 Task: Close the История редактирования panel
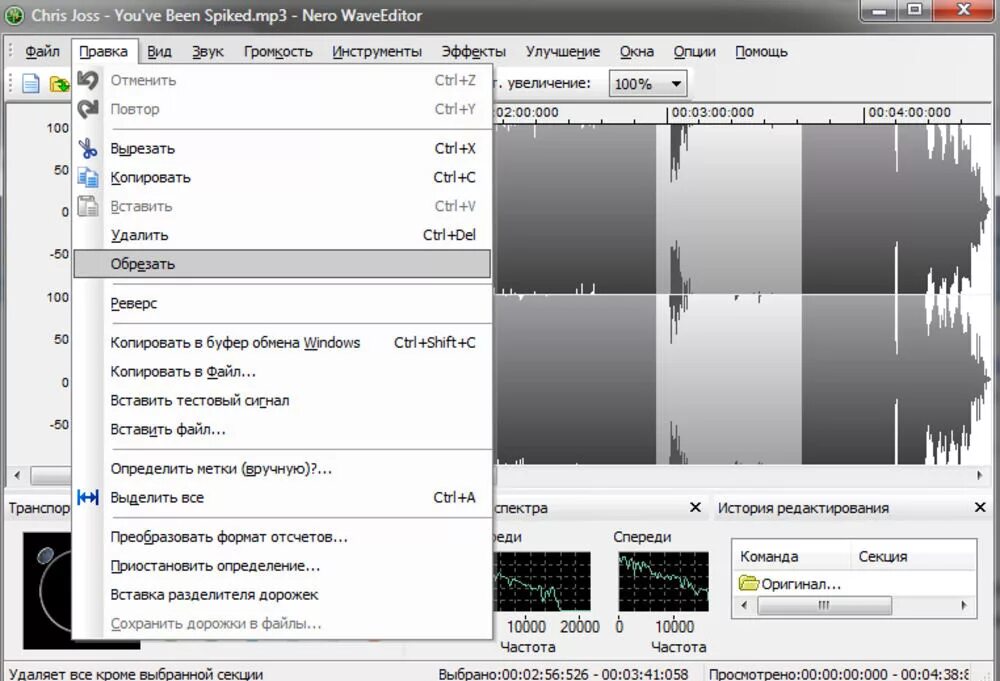coord(980,508)
